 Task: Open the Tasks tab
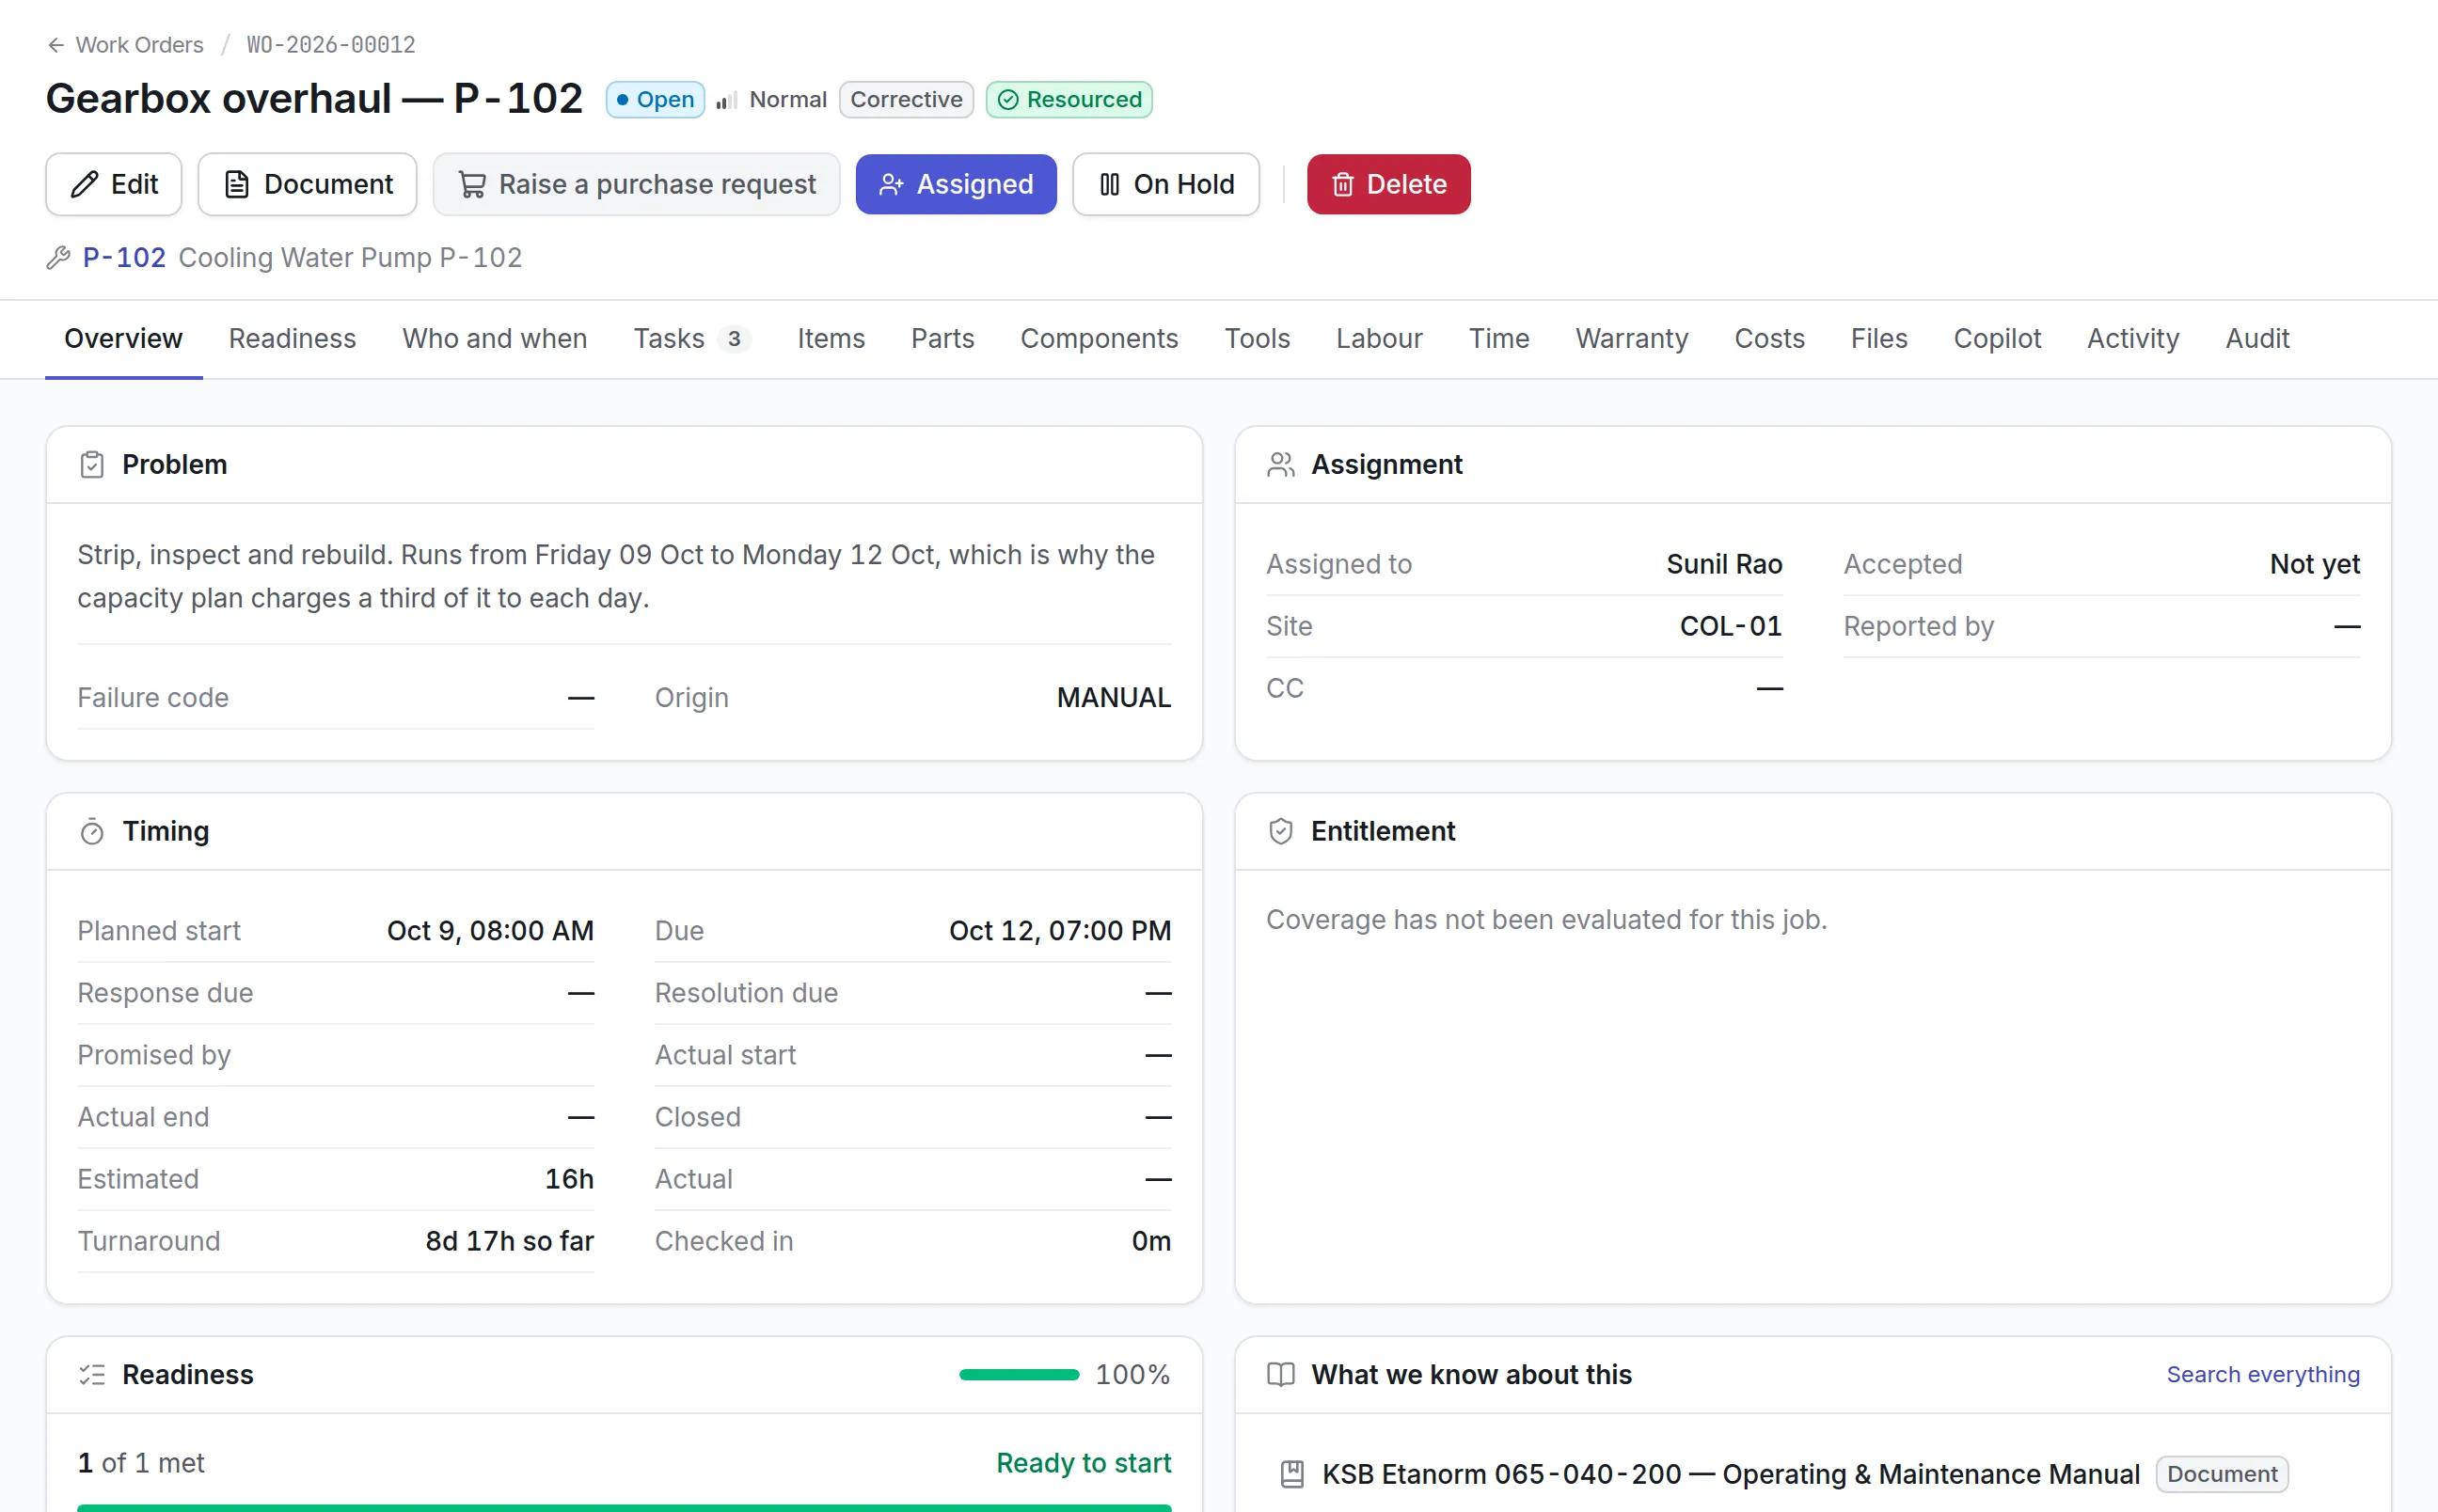pyautogui.click(x=692, y=339)
